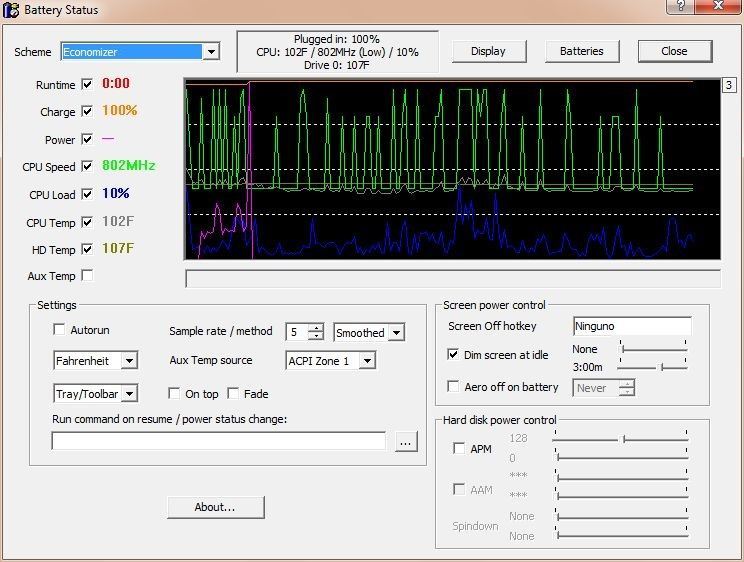744x562 pixels.
Task: Enable the Fade checkbox
Action: coord(233,393)
